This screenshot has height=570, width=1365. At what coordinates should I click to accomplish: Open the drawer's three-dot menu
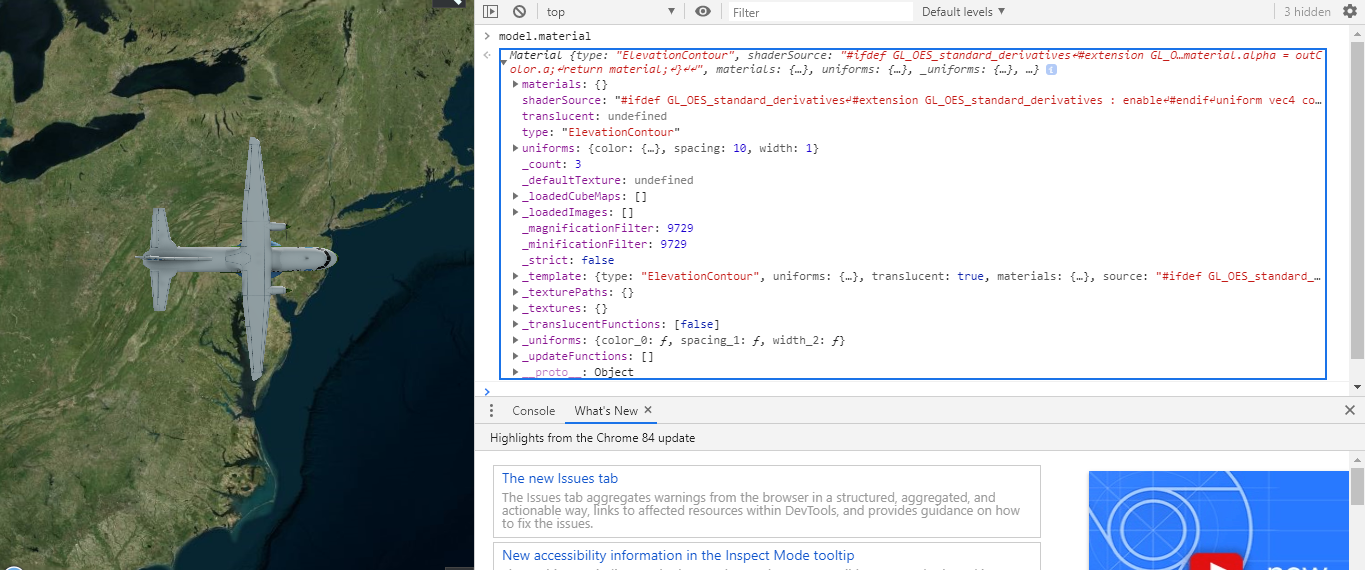click(x=491, y=411)
